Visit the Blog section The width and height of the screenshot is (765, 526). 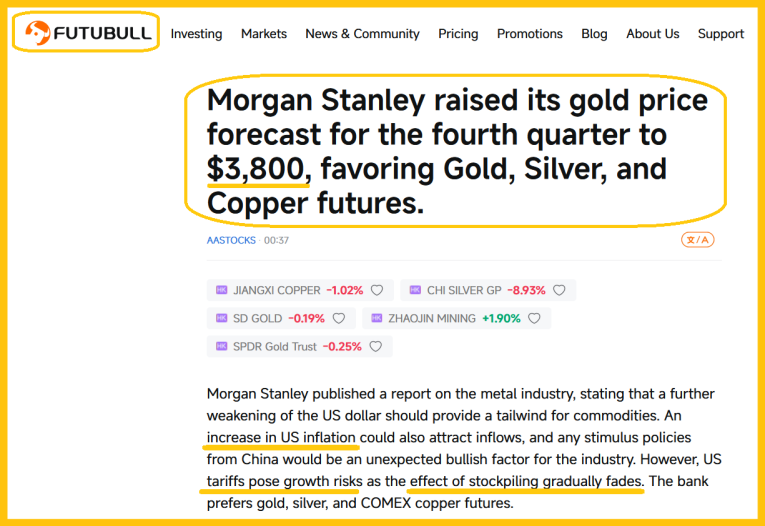594,34
